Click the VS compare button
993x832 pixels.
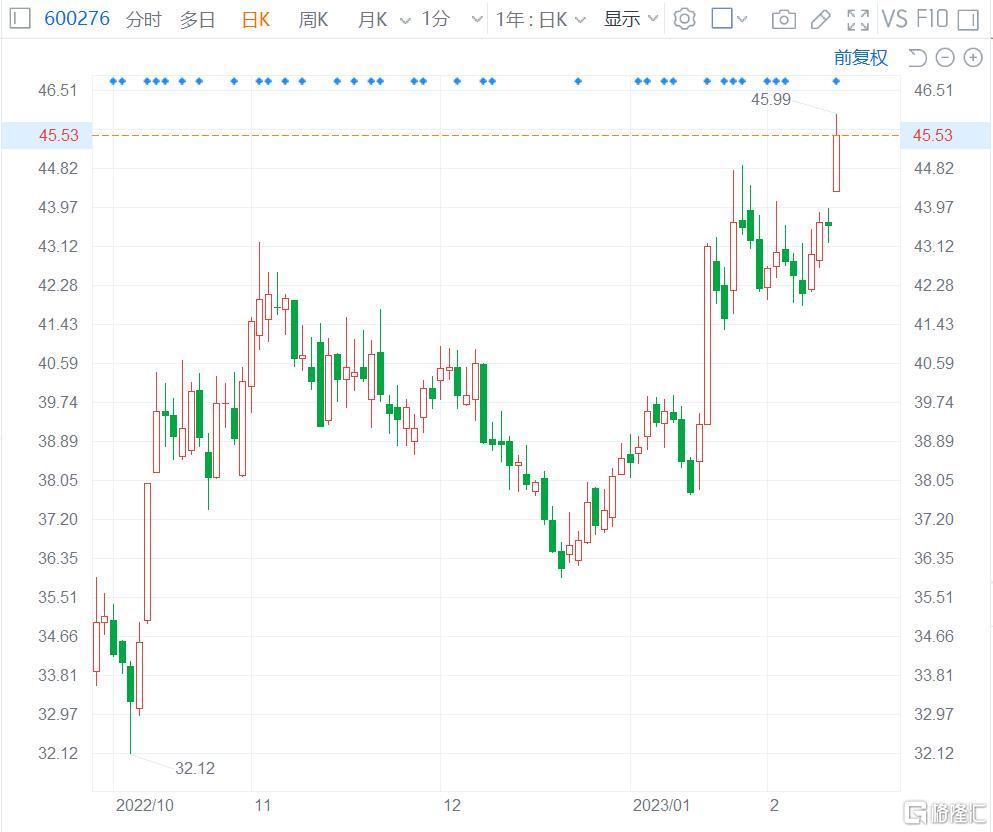[x=894, y=19]
